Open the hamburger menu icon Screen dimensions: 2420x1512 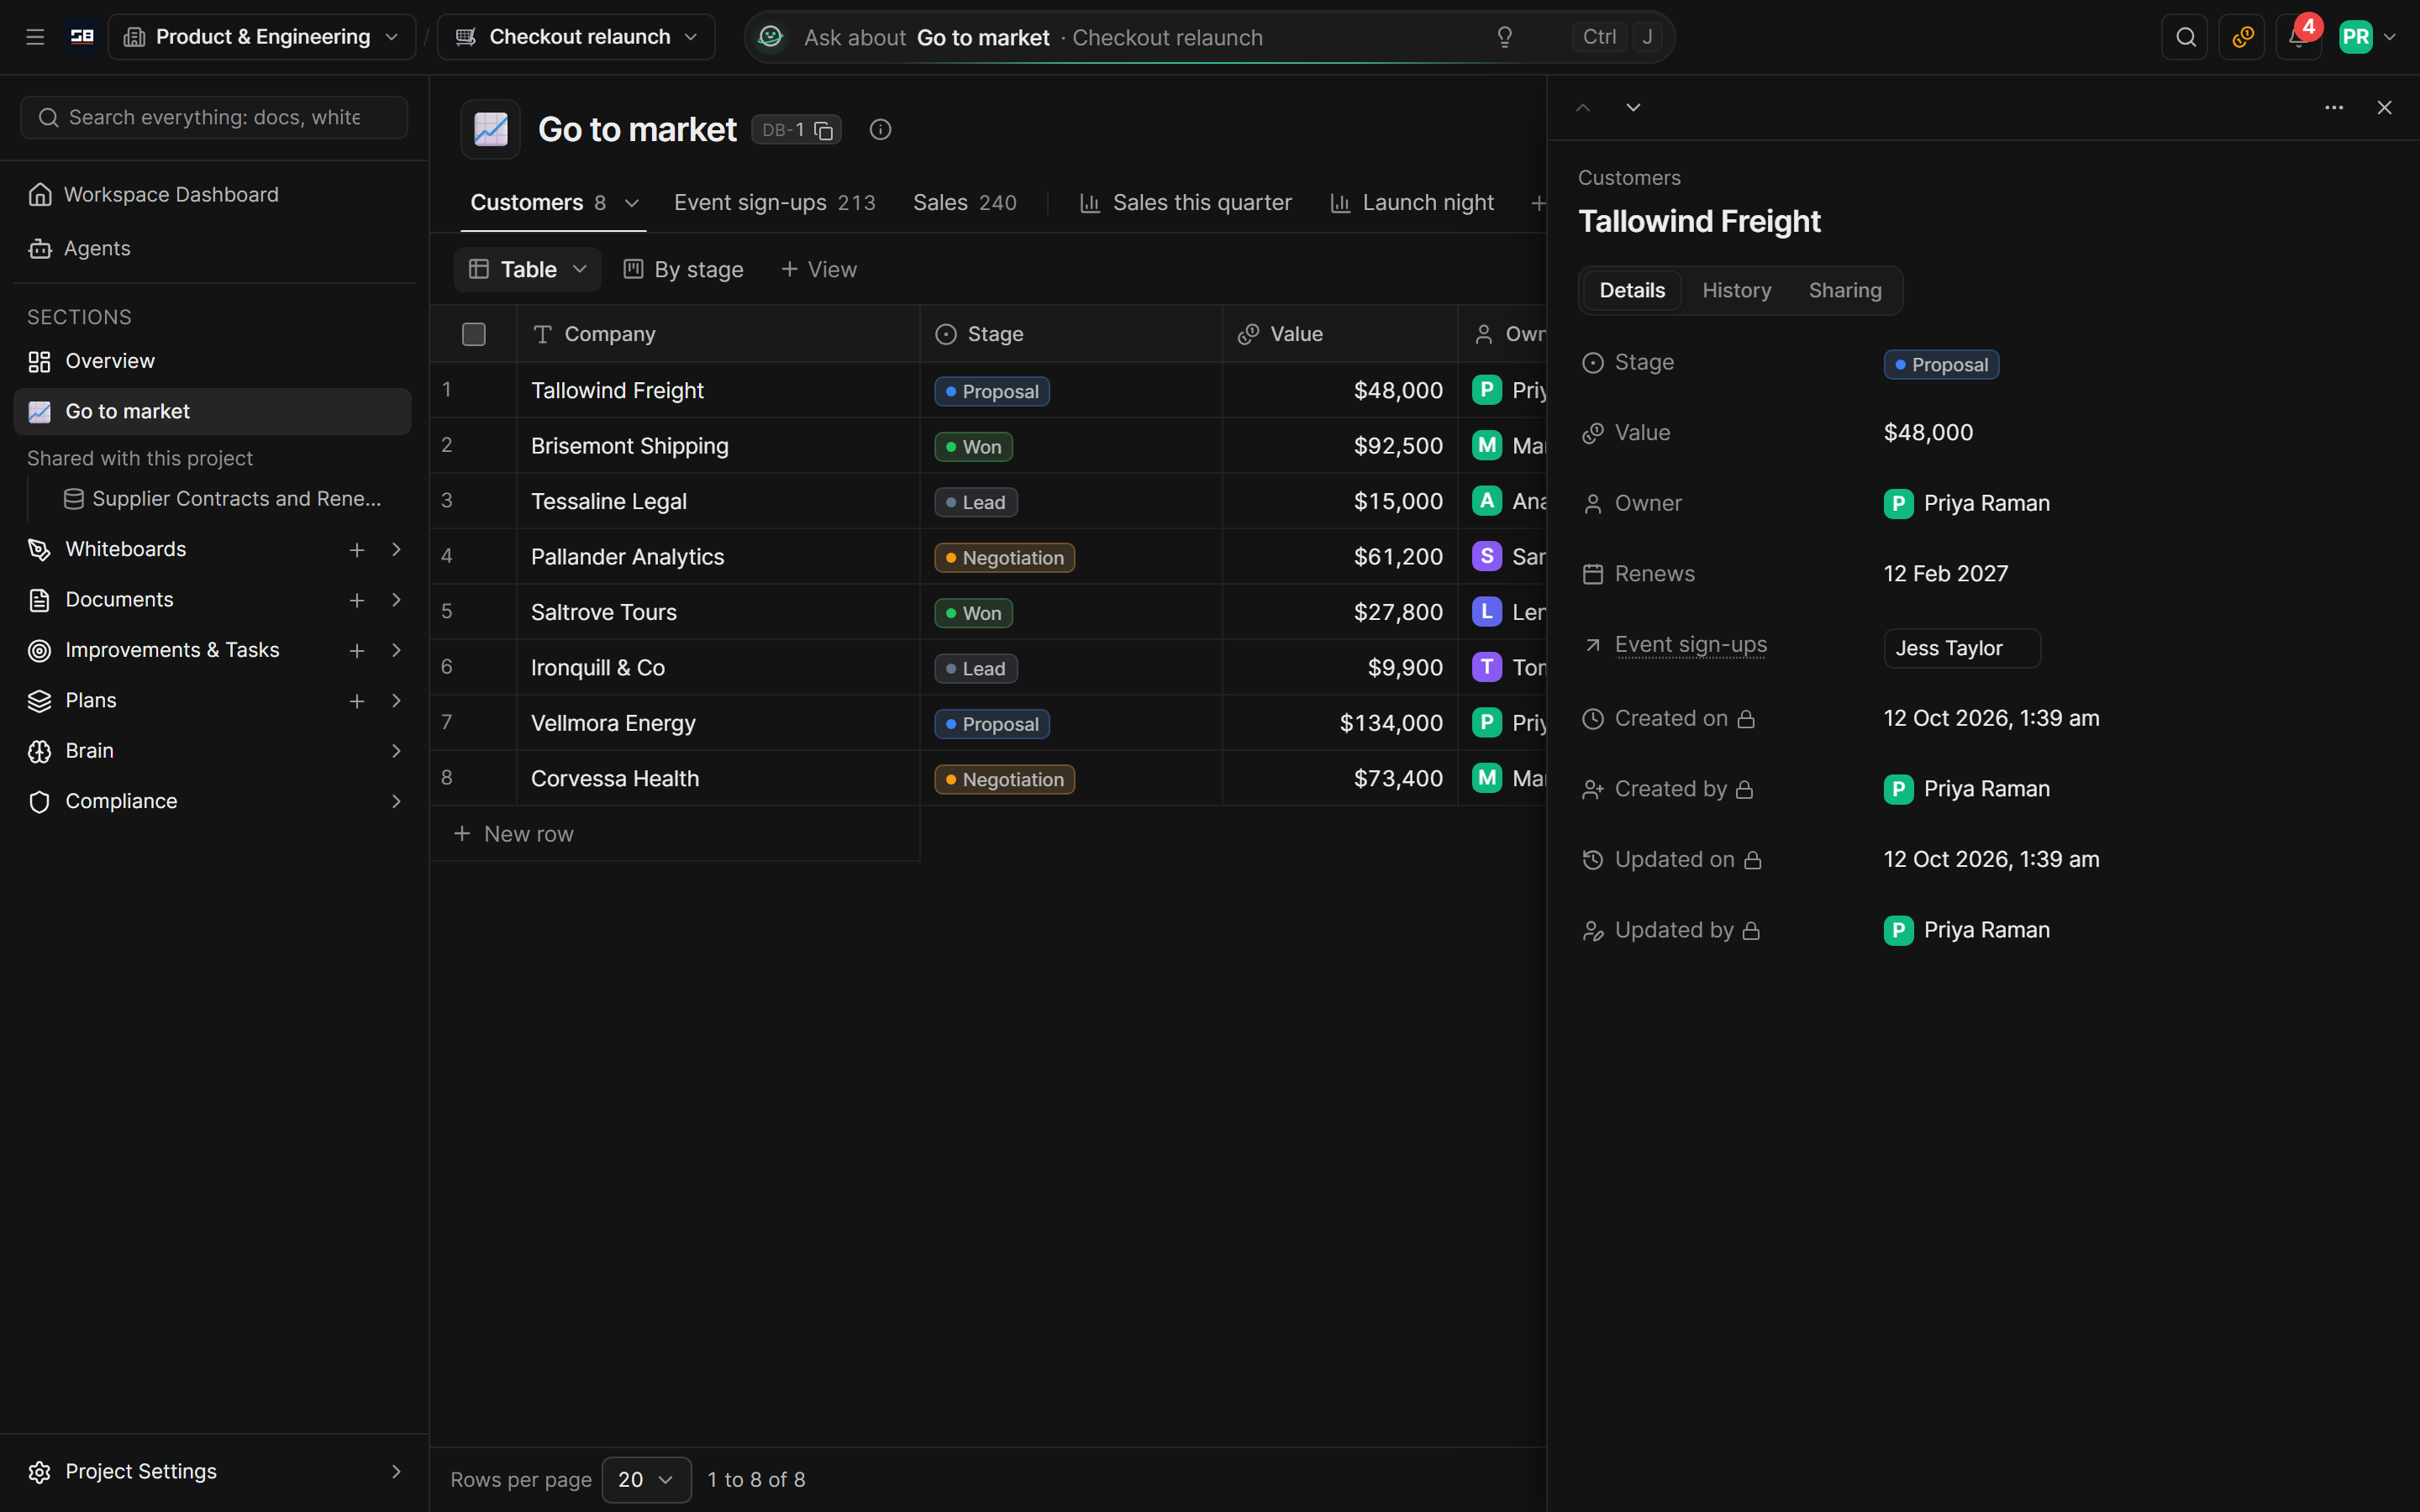[x=35, y=37]
